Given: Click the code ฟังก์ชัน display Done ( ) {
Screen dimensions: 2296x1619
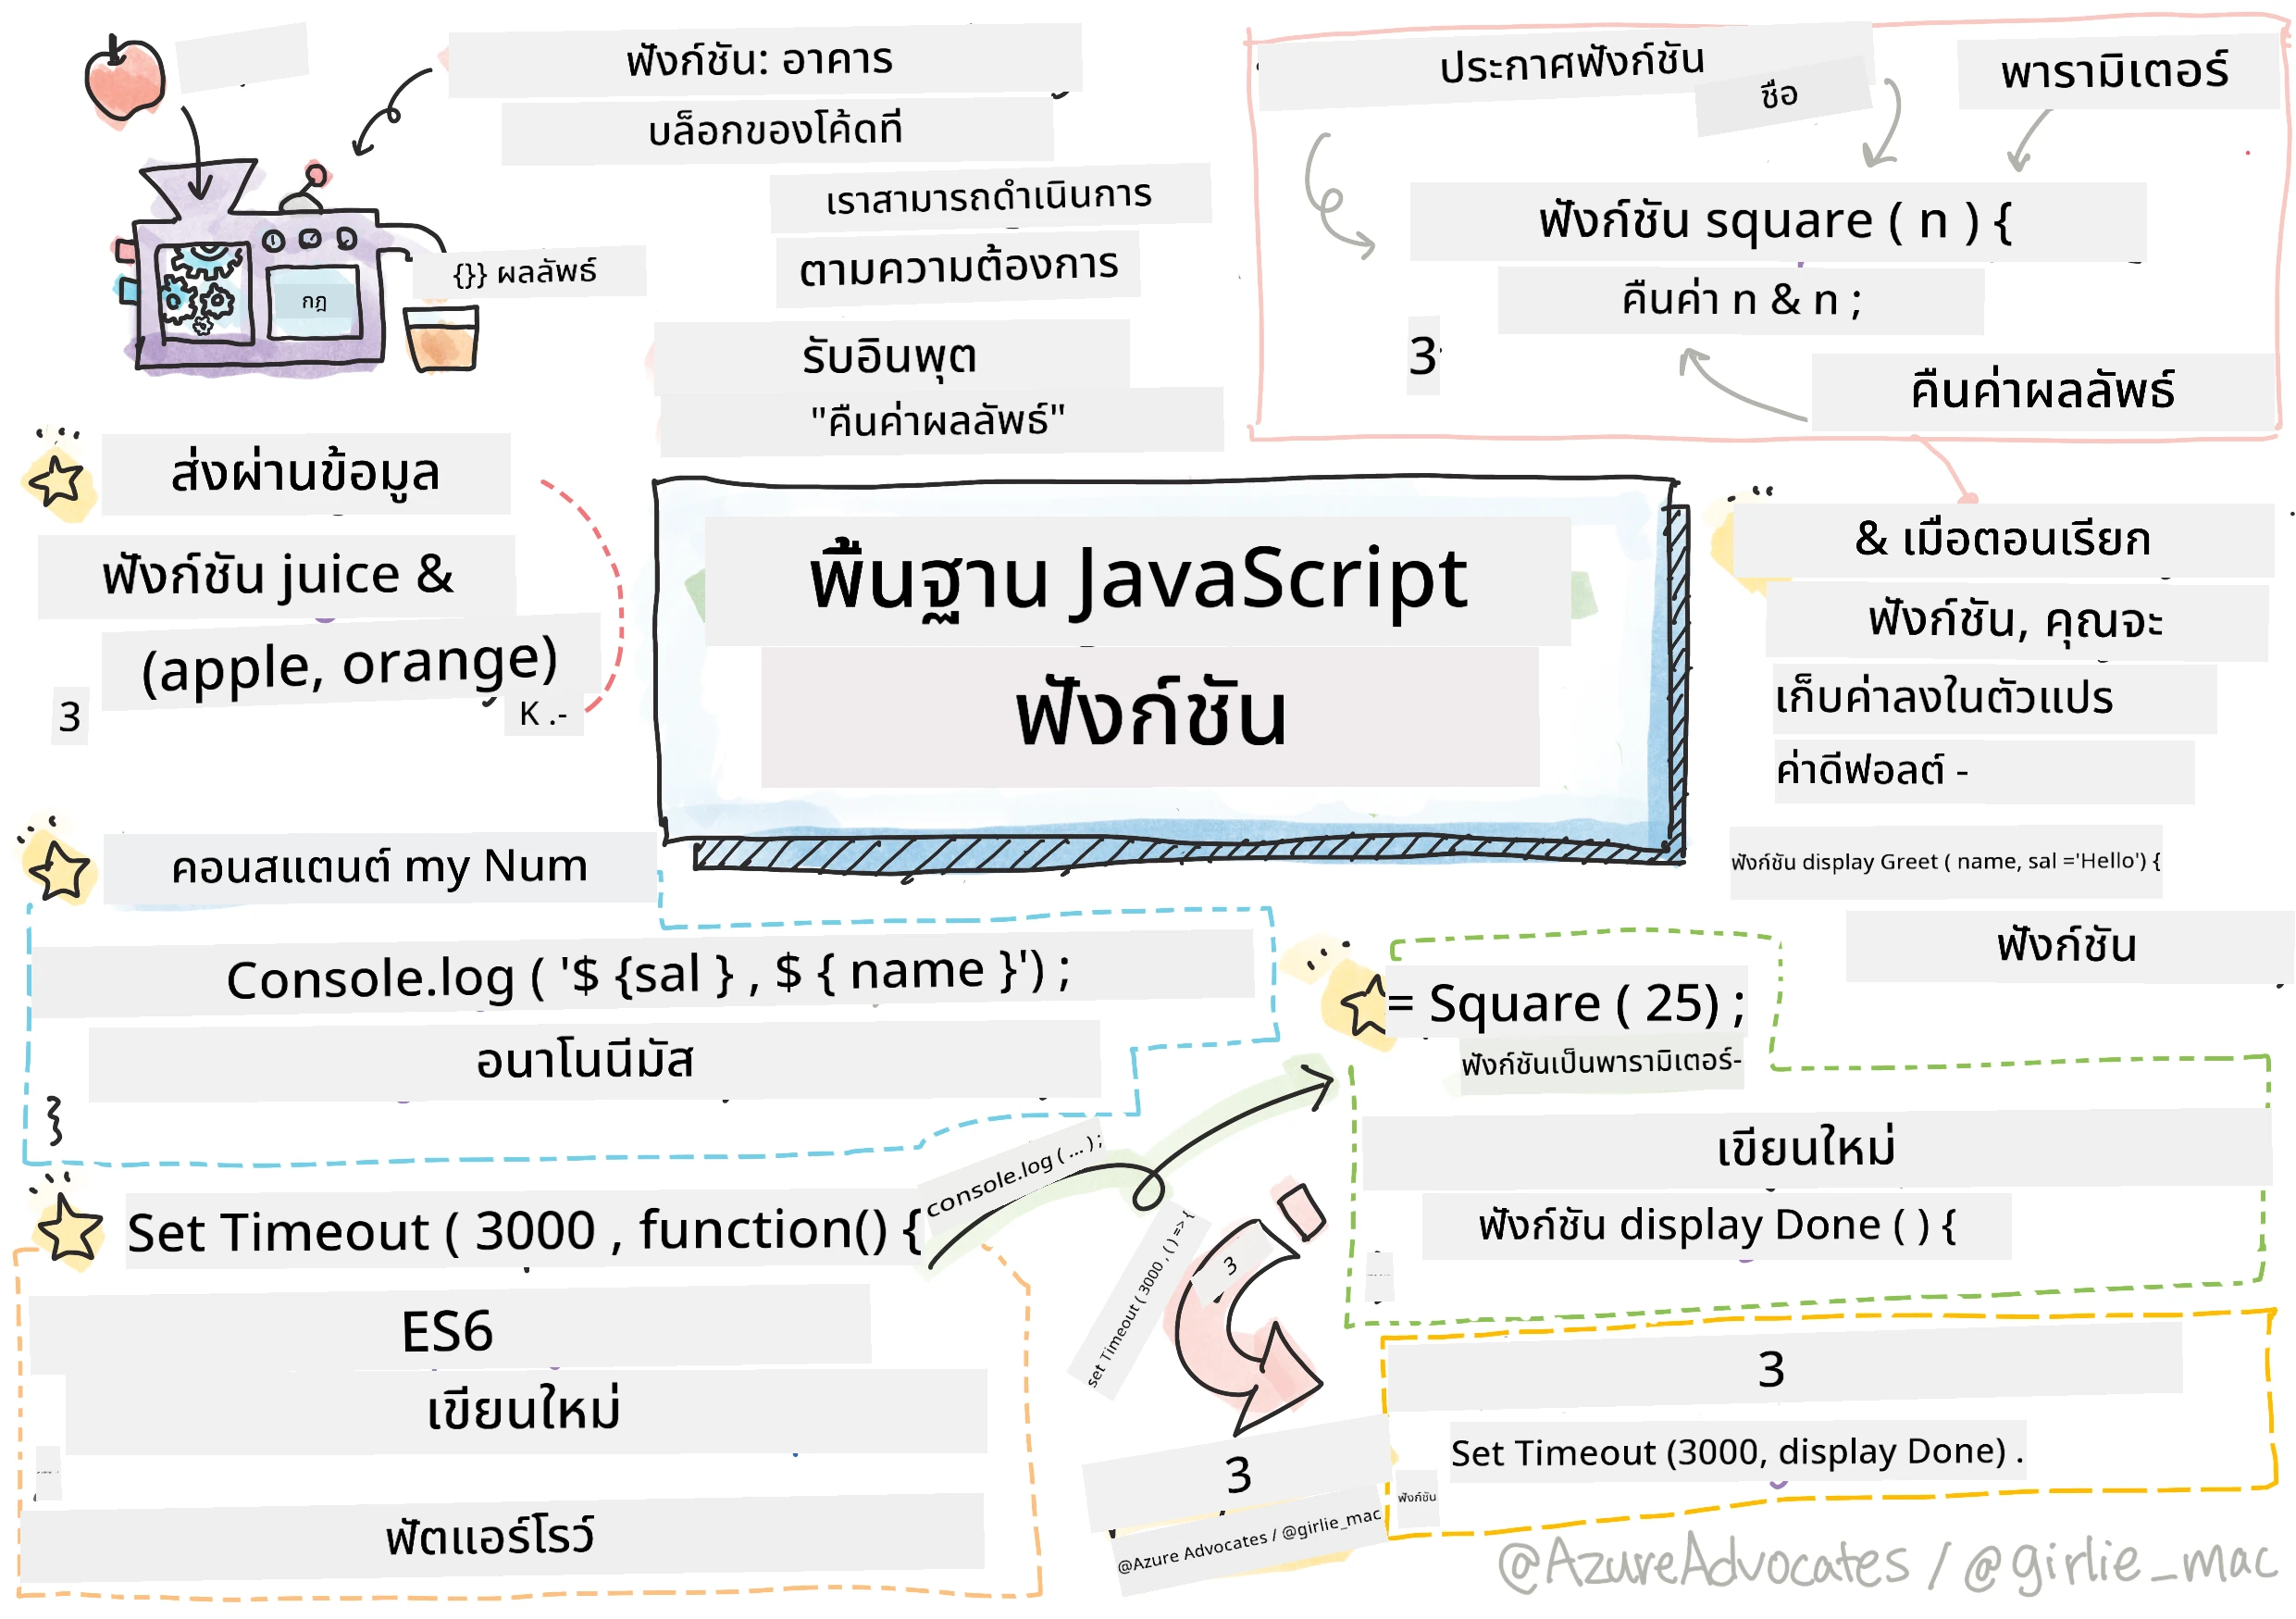Looking at the screenshot, I should point(1717,1226).
